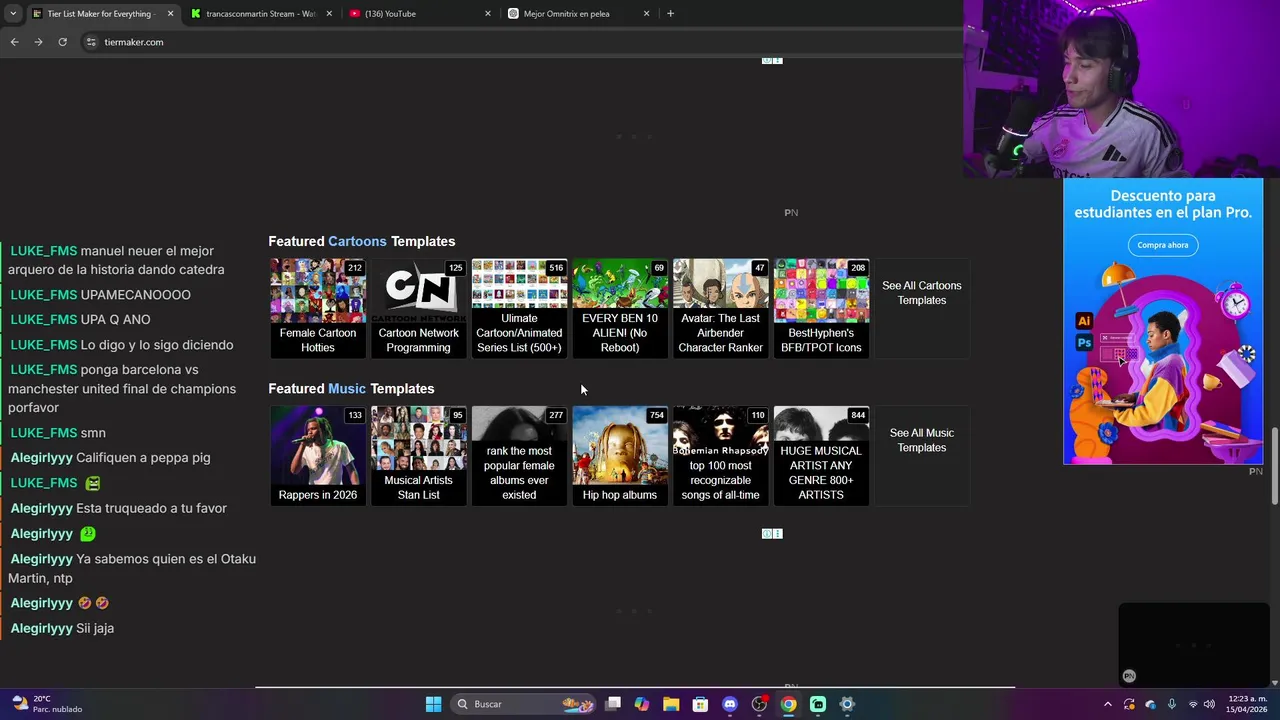Click the 'UPA Q ANO' chat message

coord(115,320)
